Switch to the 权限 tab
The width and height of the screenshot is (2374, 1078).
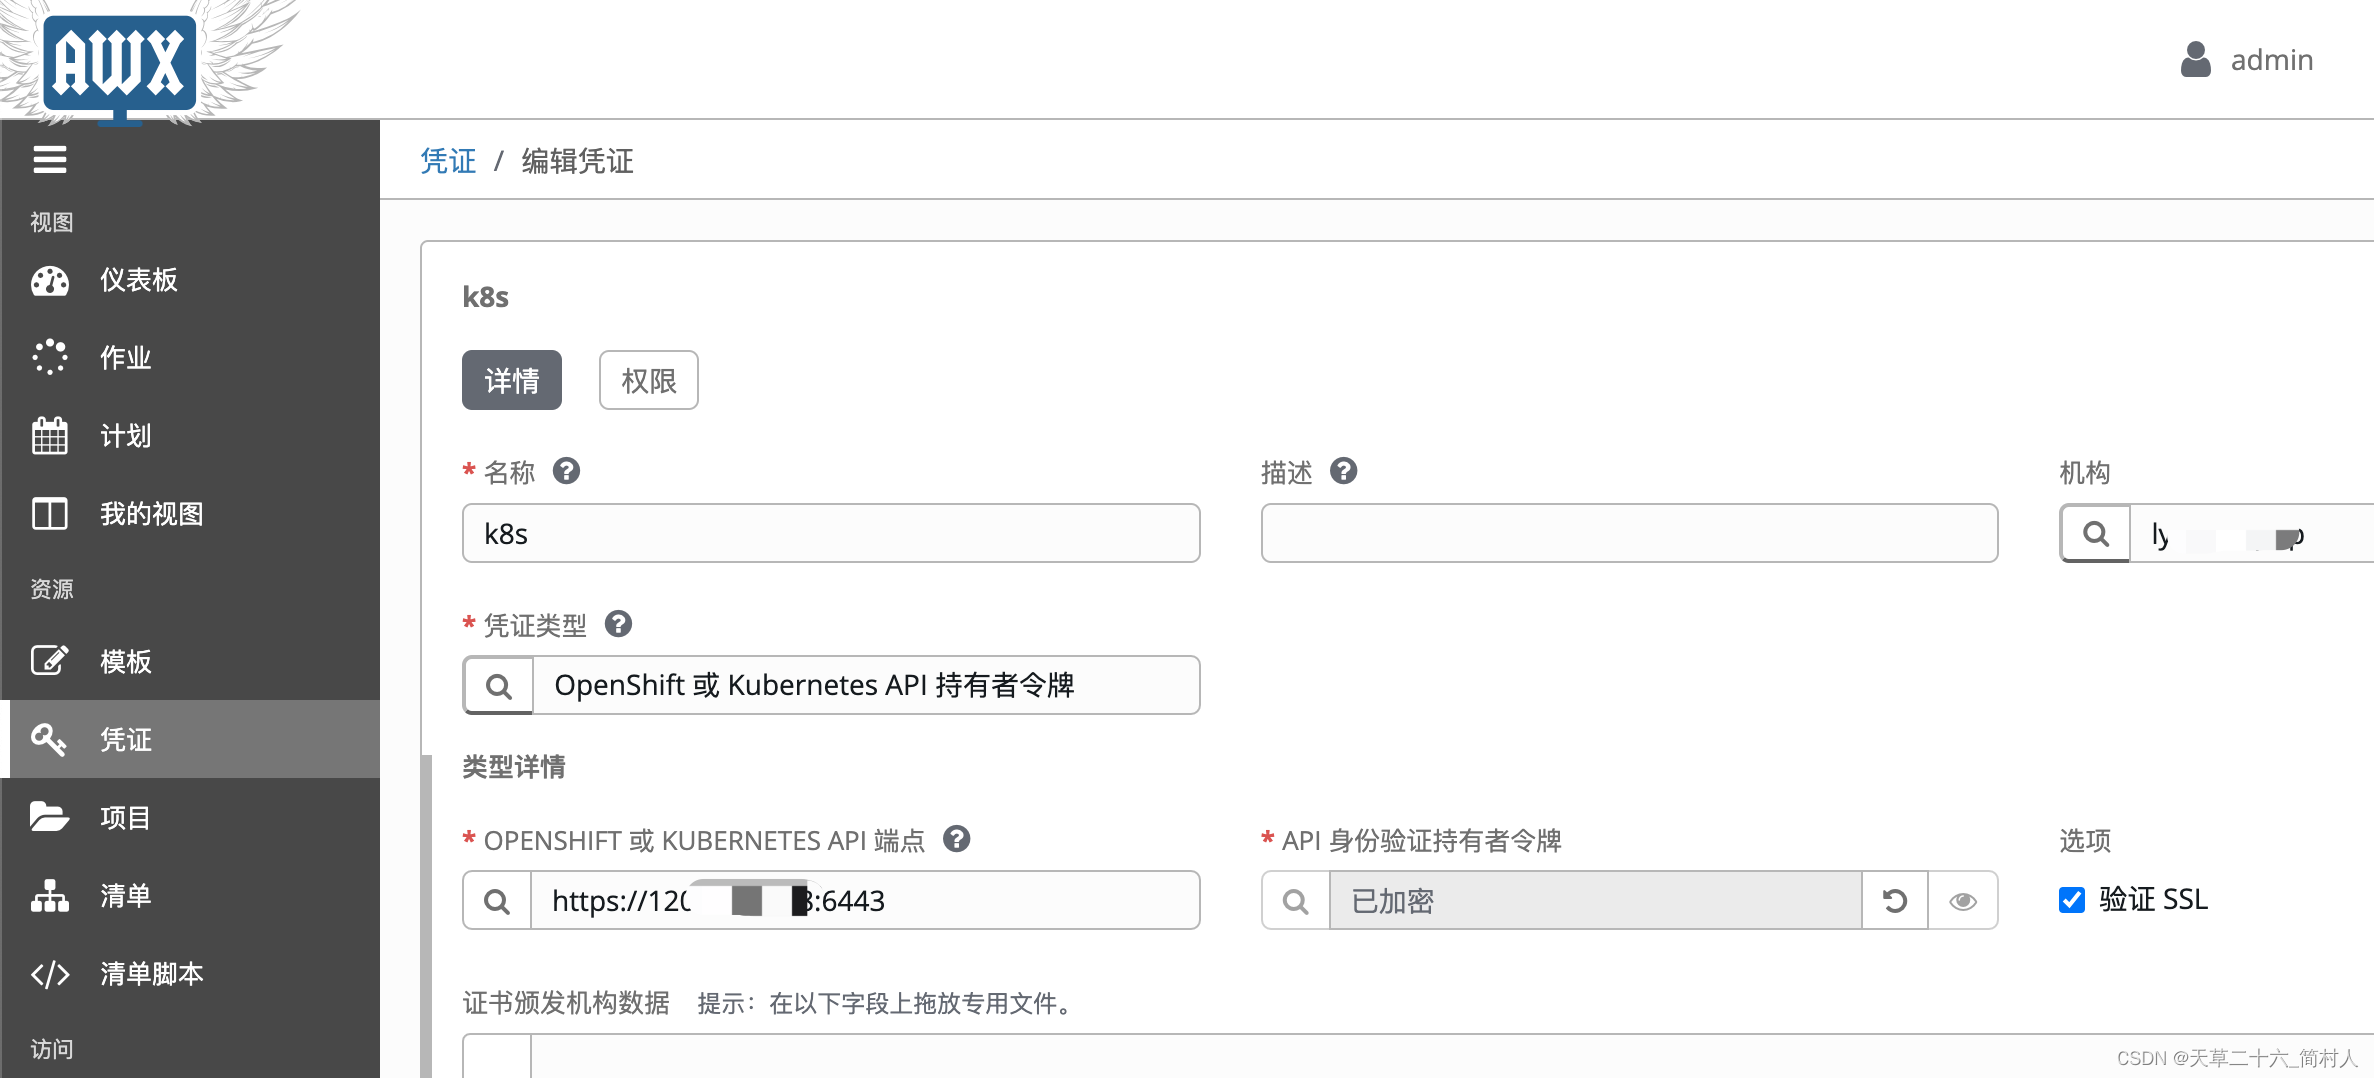click(649, 380)
